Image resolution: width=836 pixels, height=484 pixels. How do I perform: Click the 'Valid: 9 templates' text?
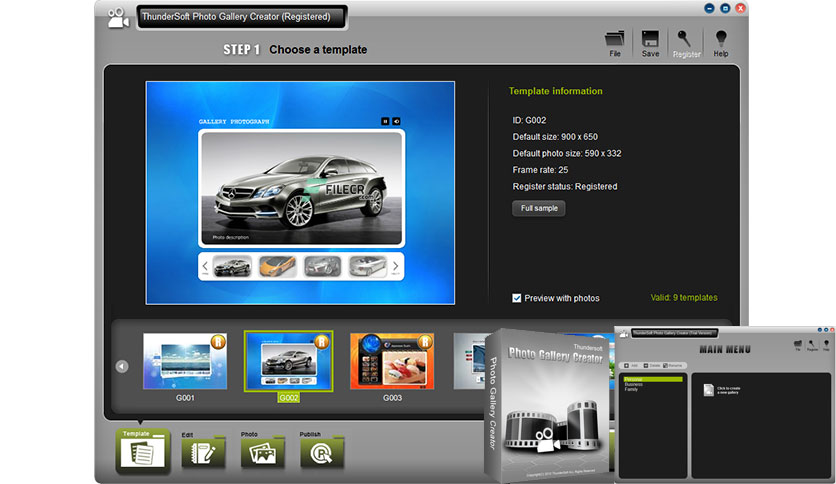coord(684,298)
